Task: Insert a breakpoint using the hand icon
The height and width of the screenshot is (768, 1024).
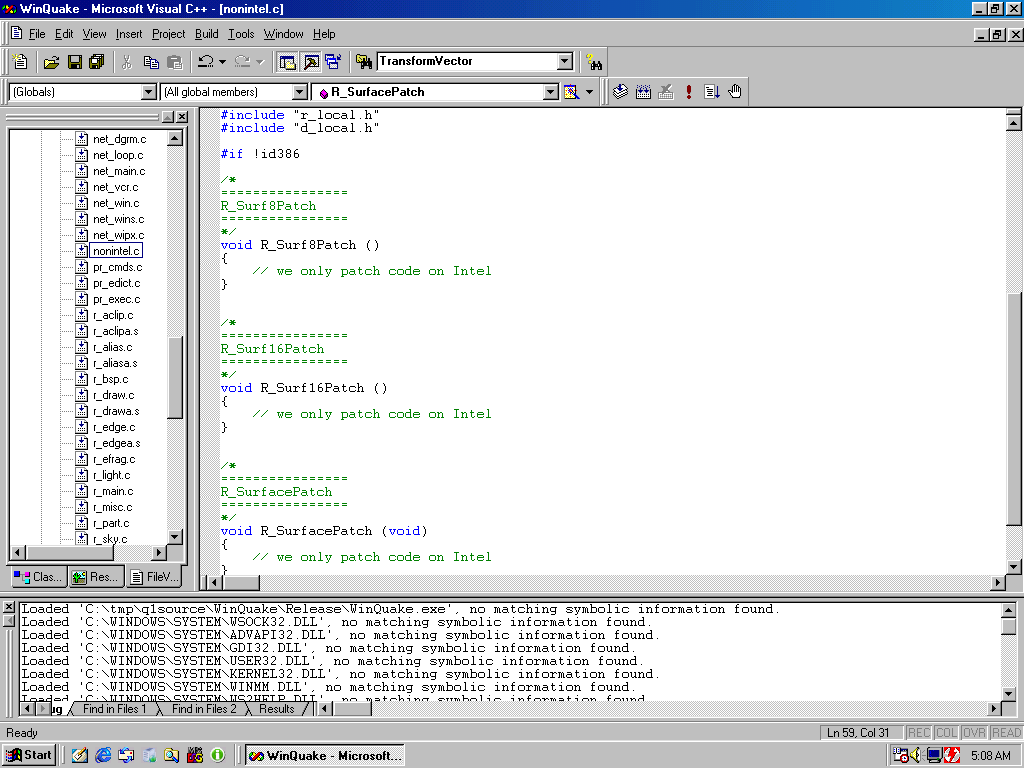Action: 735,92
